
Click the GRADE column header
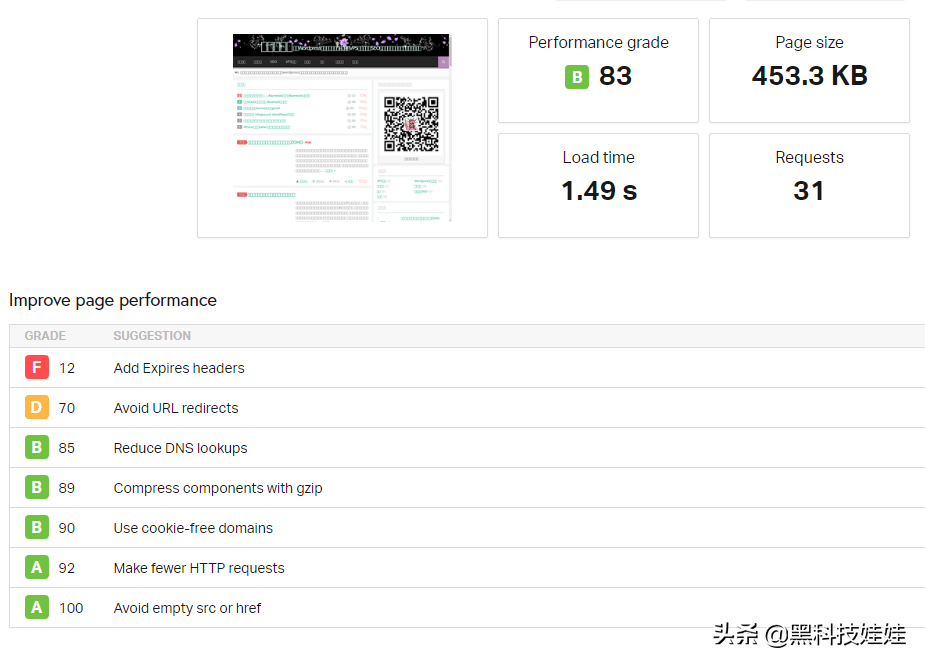point(45,336)
